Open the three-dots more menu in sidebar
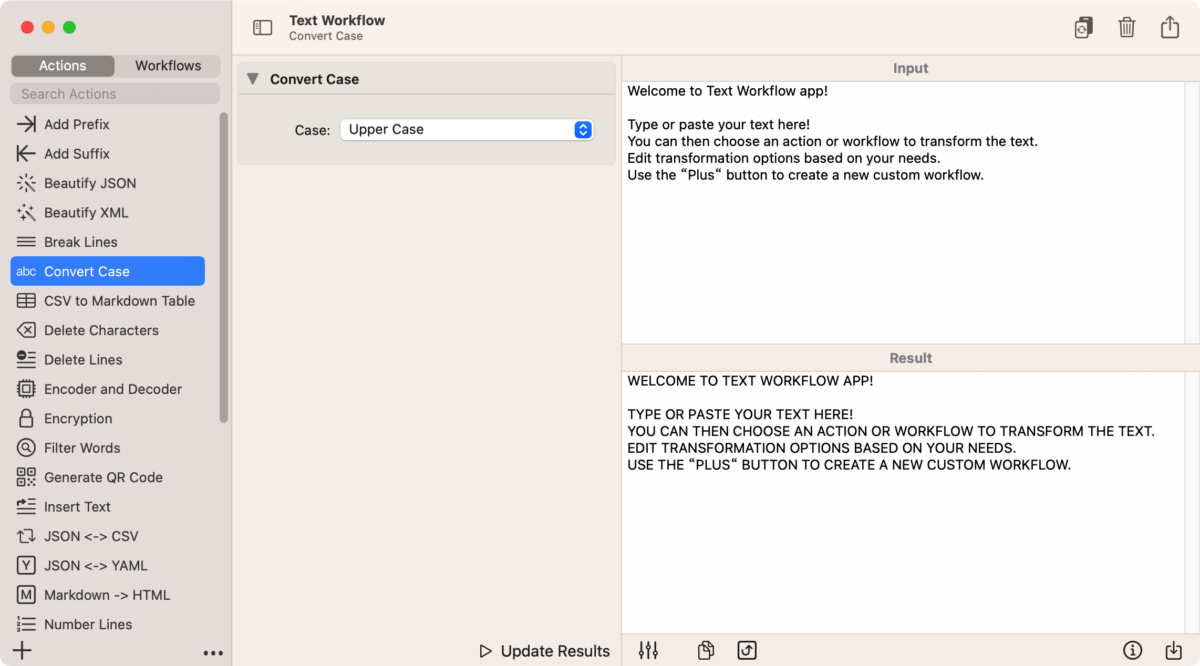Viewport: 1200px width, 666px height. pyautogui.click(x=213, y=653)
